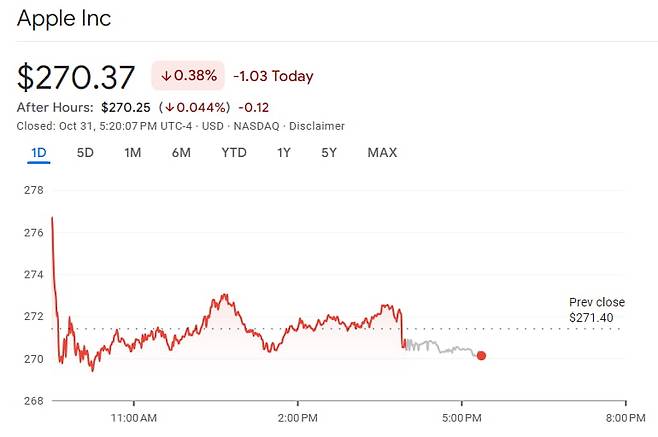Click the Apple Inc heading
The height and width of the screenshot is (437, 658).
pyautogui.click(x=64, y=18)
